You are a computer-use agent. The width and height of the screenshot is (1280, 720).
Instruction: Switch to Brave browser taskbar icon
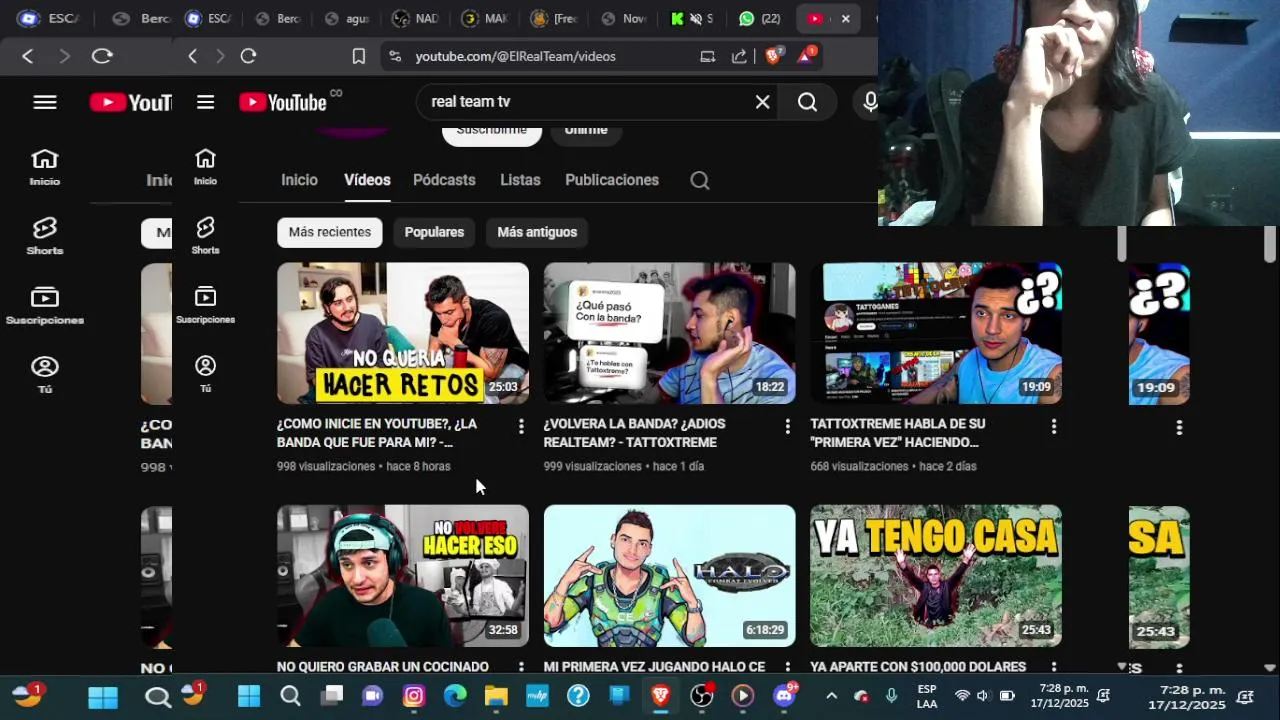click(x=661, y=696)
